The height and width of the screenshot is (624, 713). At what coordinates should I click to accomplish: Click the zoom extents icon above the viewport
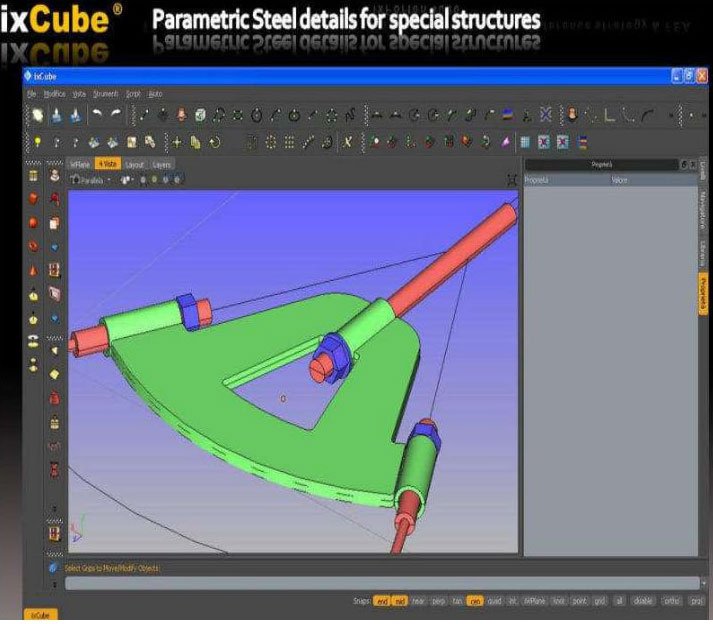(513, 180)
